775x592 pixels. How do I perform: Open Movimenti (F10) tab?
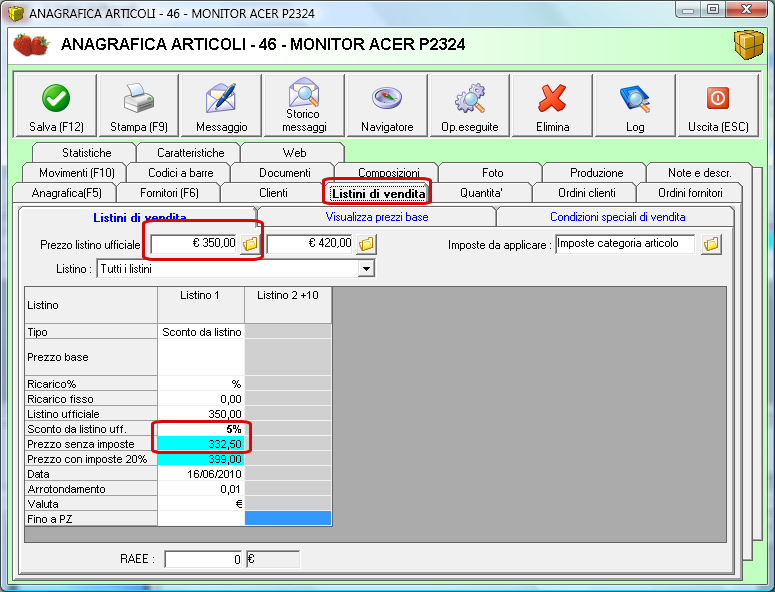click(77, 173)
